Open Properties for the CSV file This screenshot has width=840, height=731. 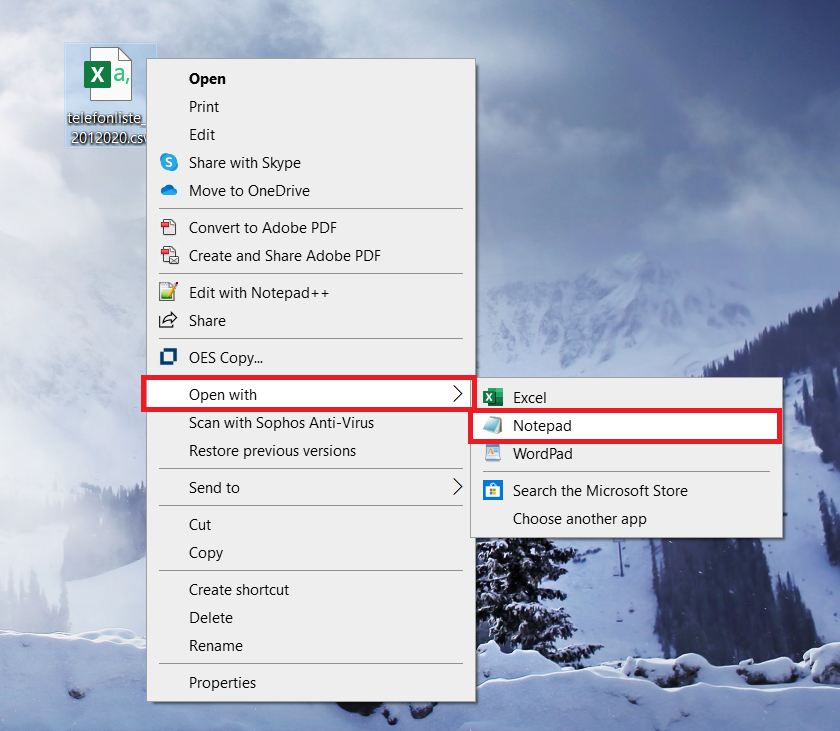tap(222, 682)
